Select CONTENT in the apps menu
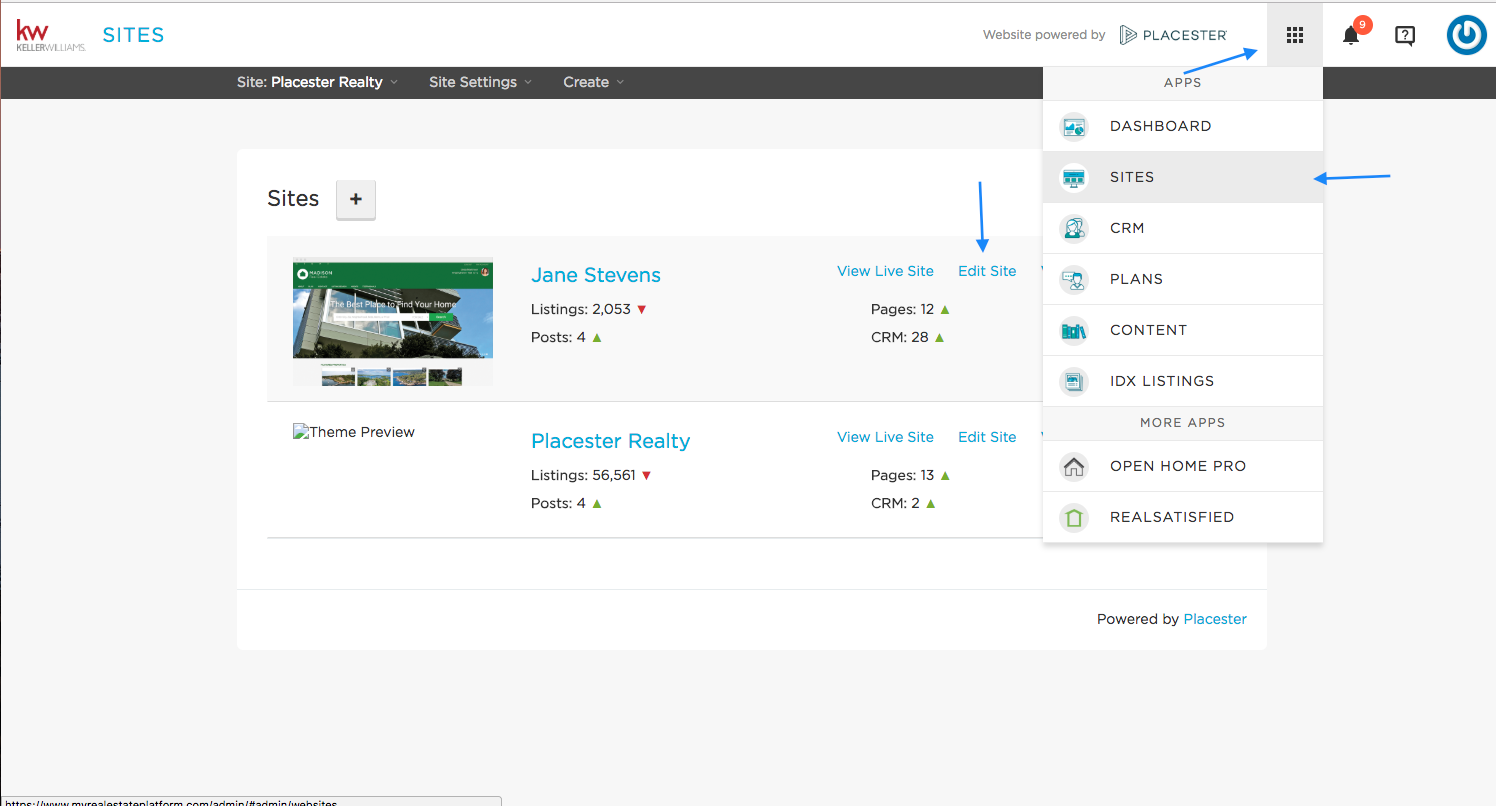 [1183, 330]
